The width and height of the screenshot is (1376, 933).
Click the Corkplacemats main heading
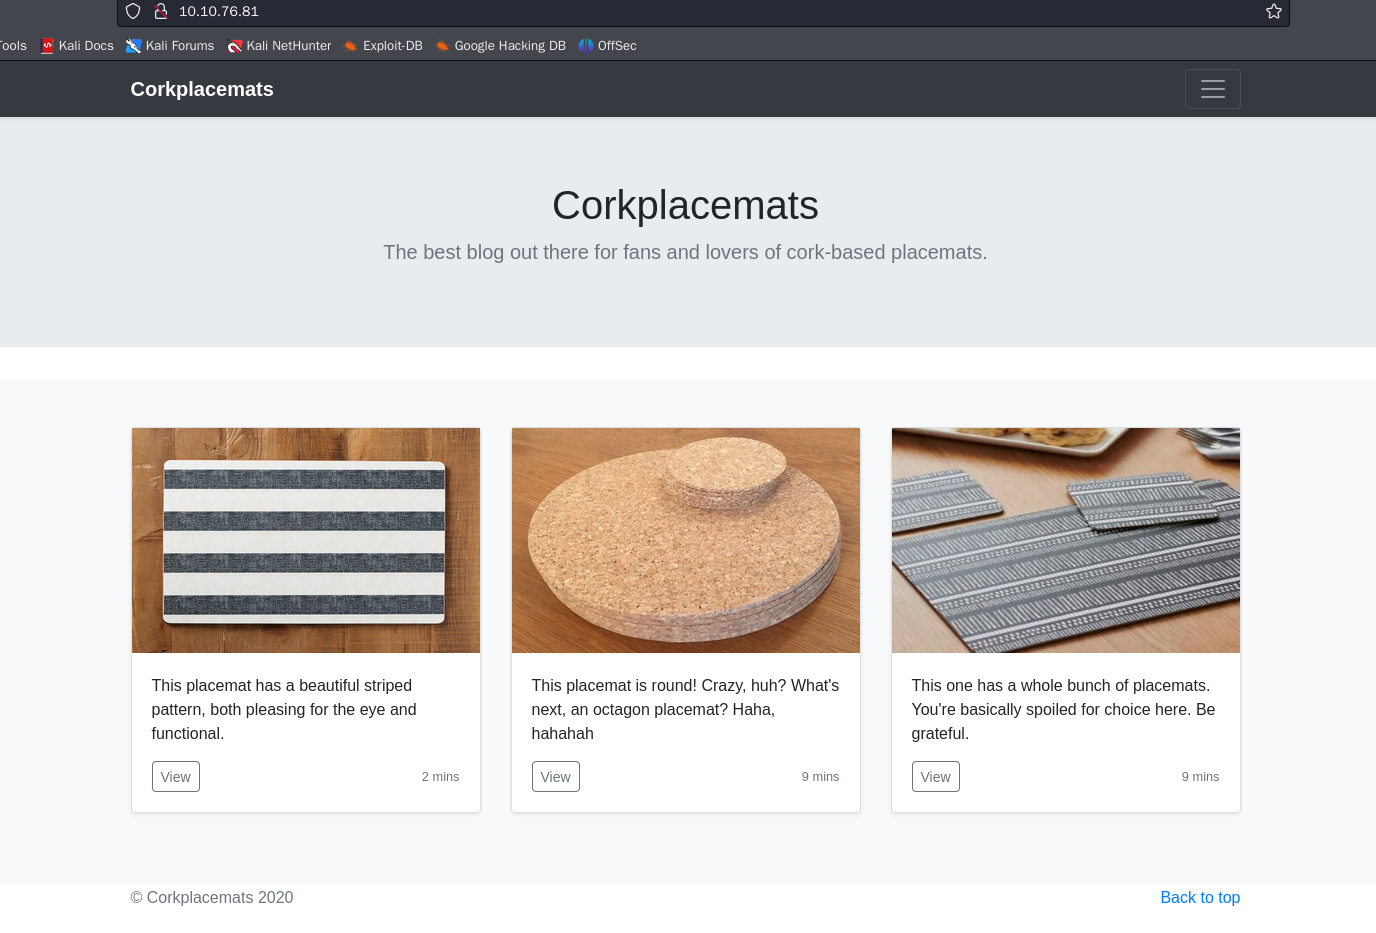pyautogui.click(x=685, y=206)
